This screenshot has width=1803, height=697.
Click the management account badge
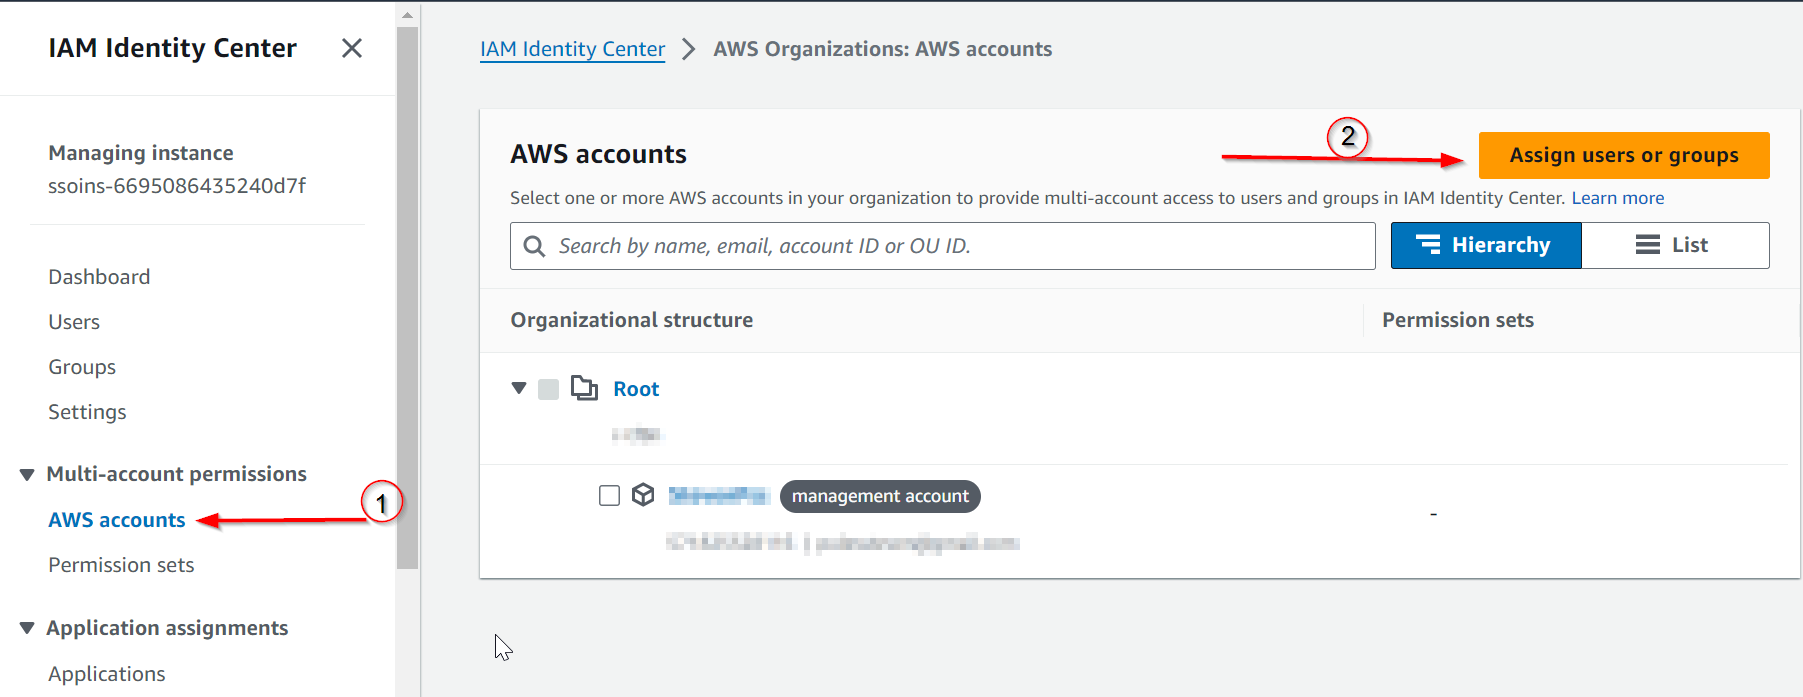tap(880, 496)
